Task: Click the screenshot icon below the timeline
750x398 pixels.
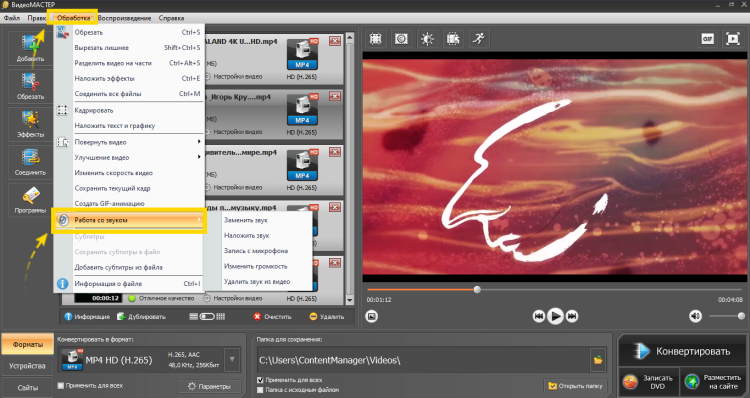Action: click(x=372, y=316)
